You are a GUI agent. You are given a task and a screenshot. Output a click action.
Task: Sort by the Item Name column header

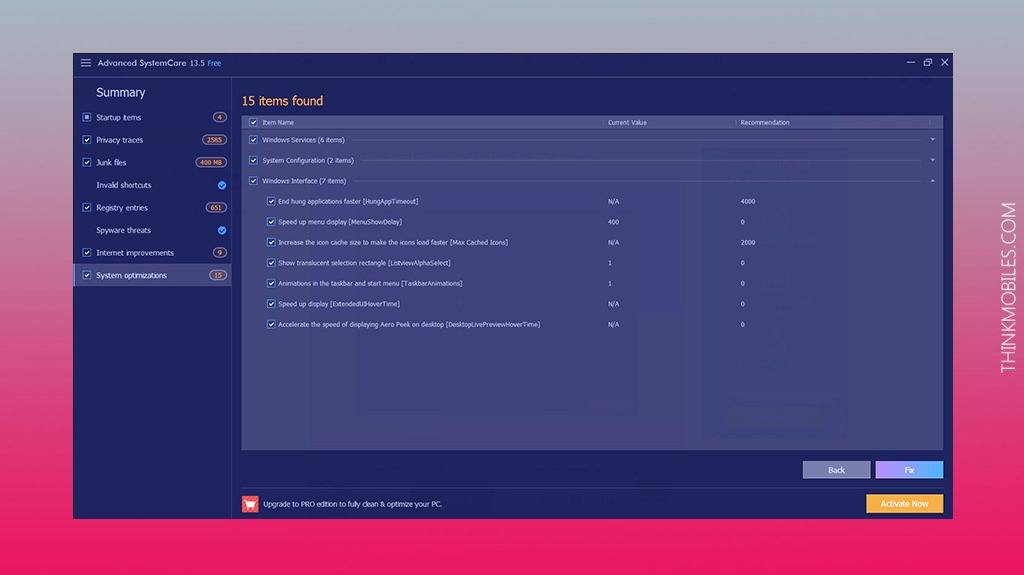tap(278, 123)
